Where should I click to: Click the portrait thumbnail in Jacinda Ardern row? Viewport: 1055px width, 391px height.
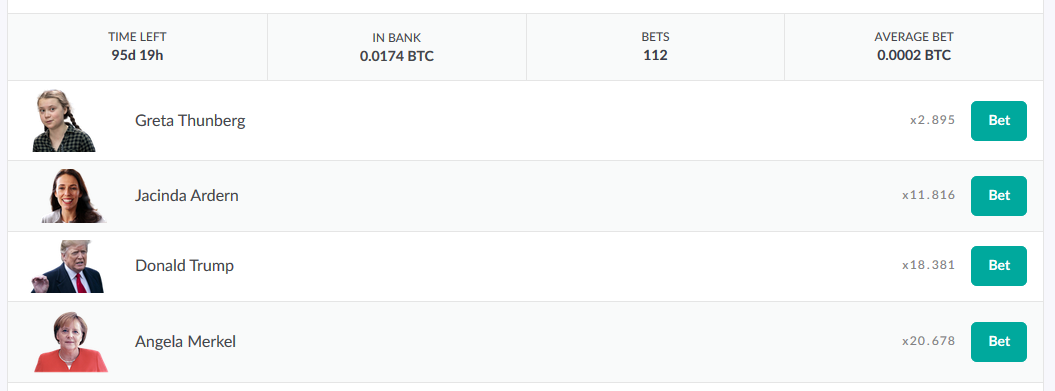pos(73,196)
